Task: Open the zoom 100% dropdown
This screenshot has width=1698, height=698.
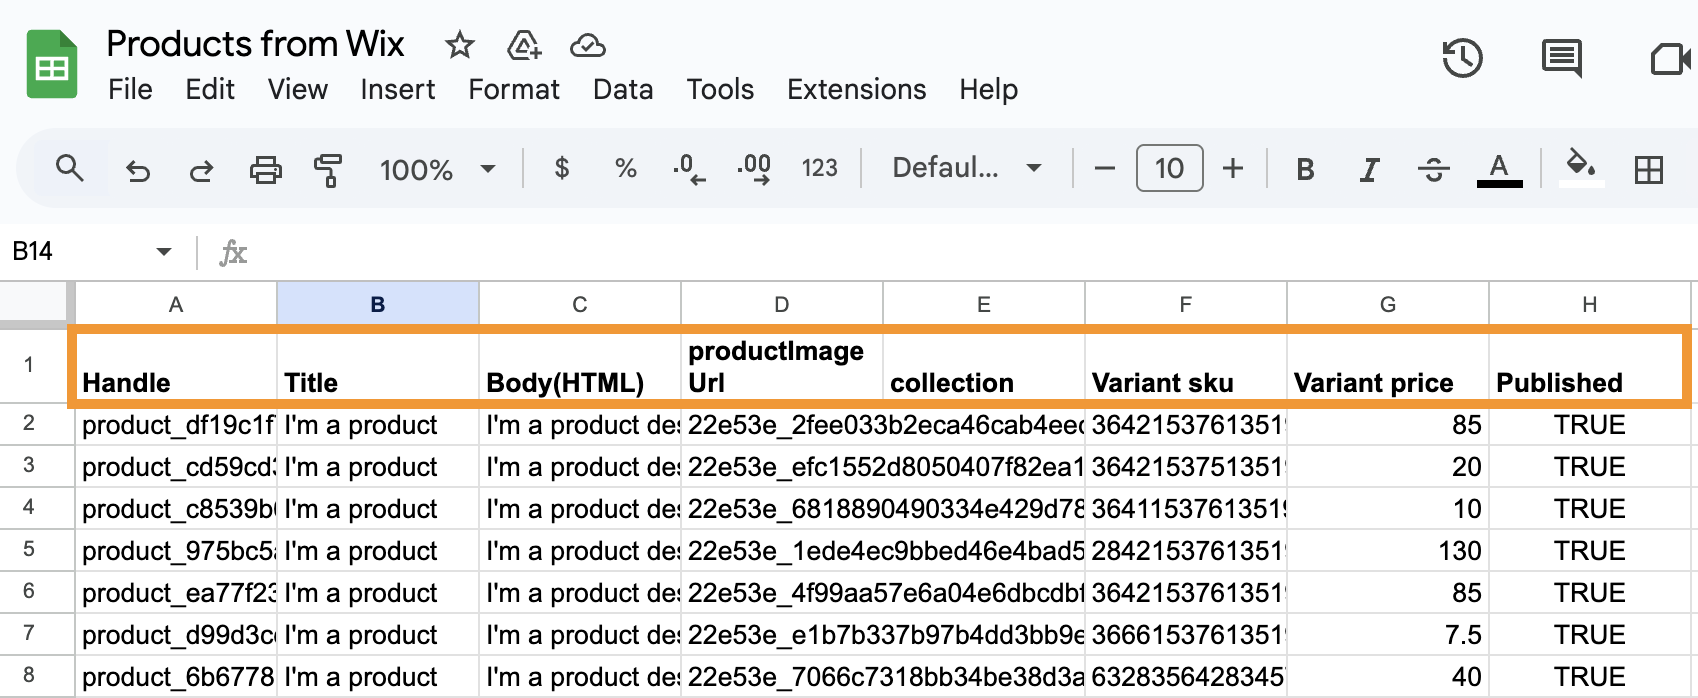Action: coord(438,169)
